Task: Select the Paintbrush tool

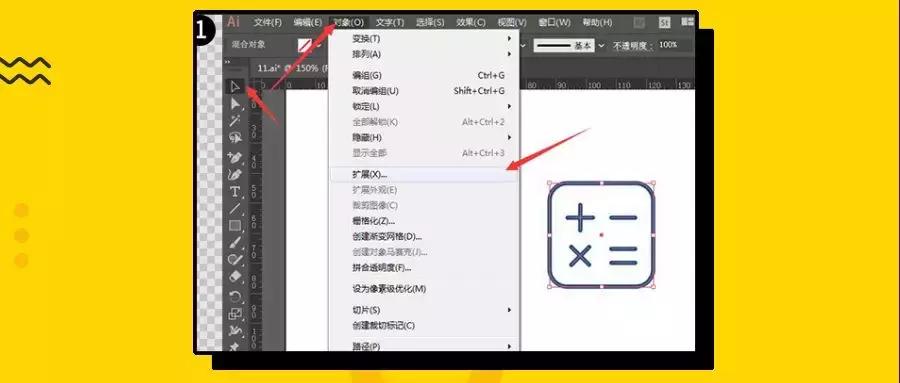Action: pyautogui.click(x=235, y=243)
